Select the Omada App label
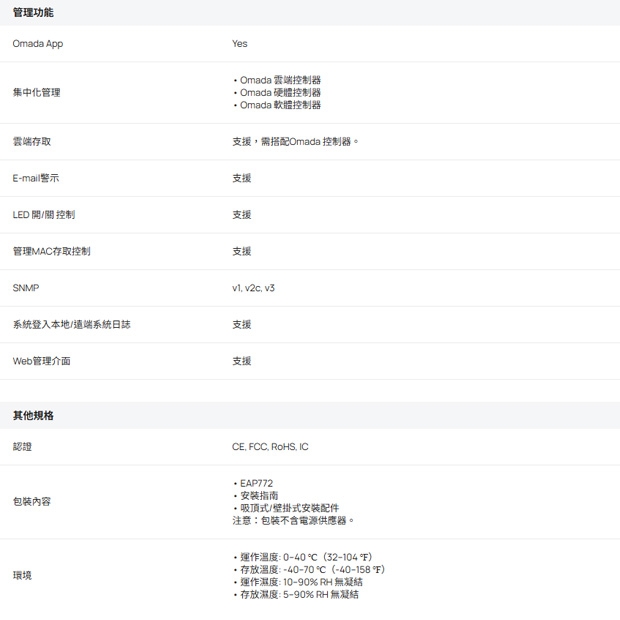The image size is (620, 620). click(38, 43)
